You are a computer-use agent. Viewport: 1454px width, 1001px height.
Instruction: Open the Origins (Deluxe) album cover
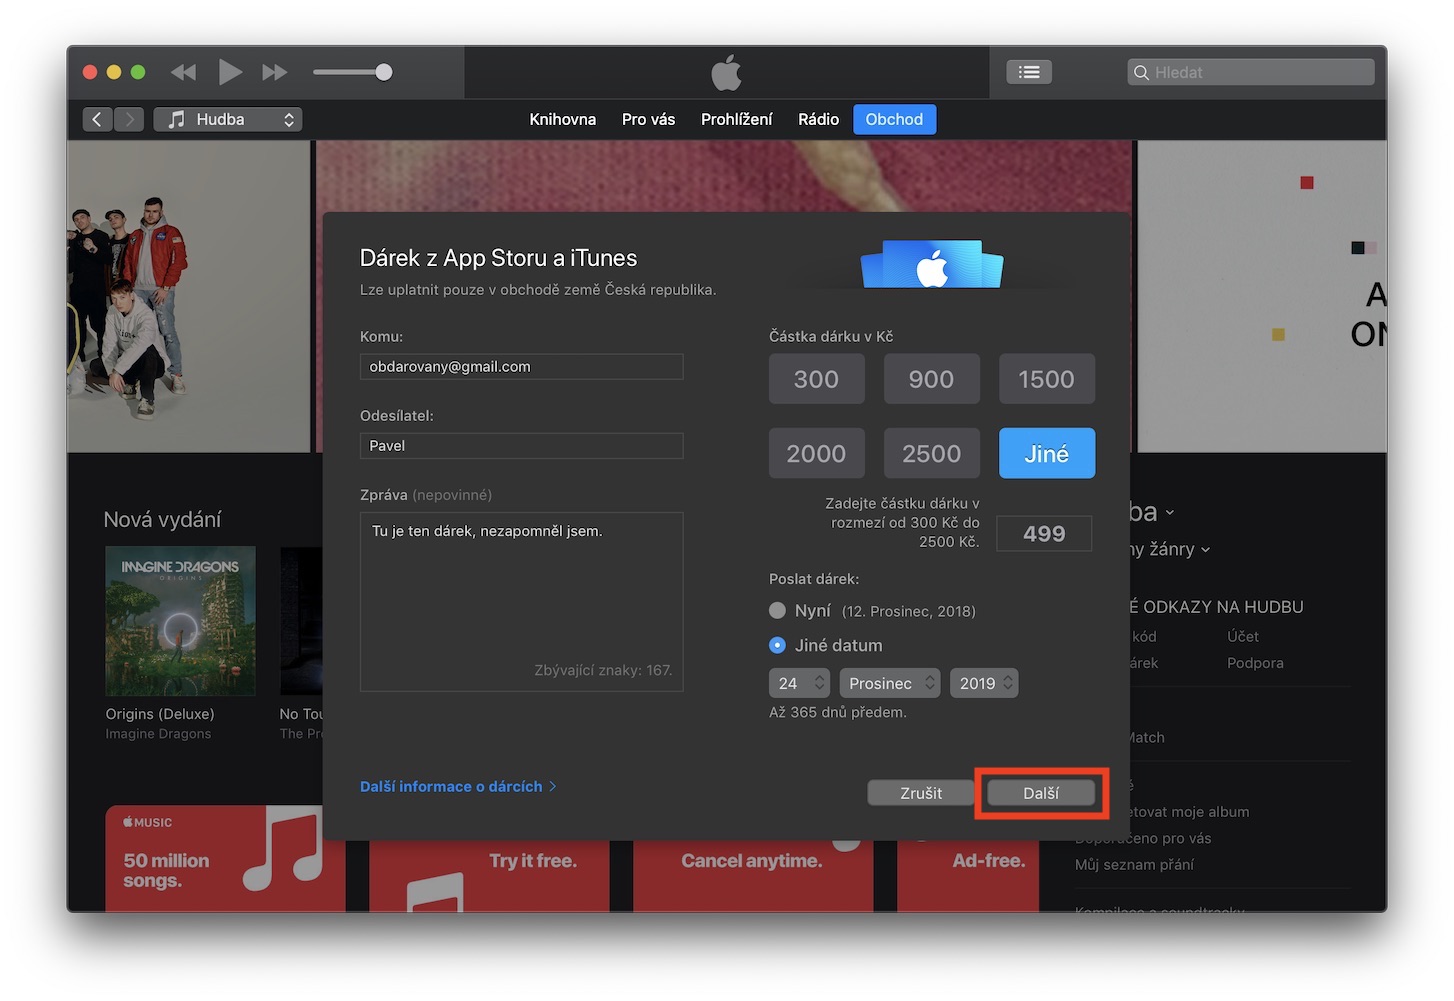[180, 620]
